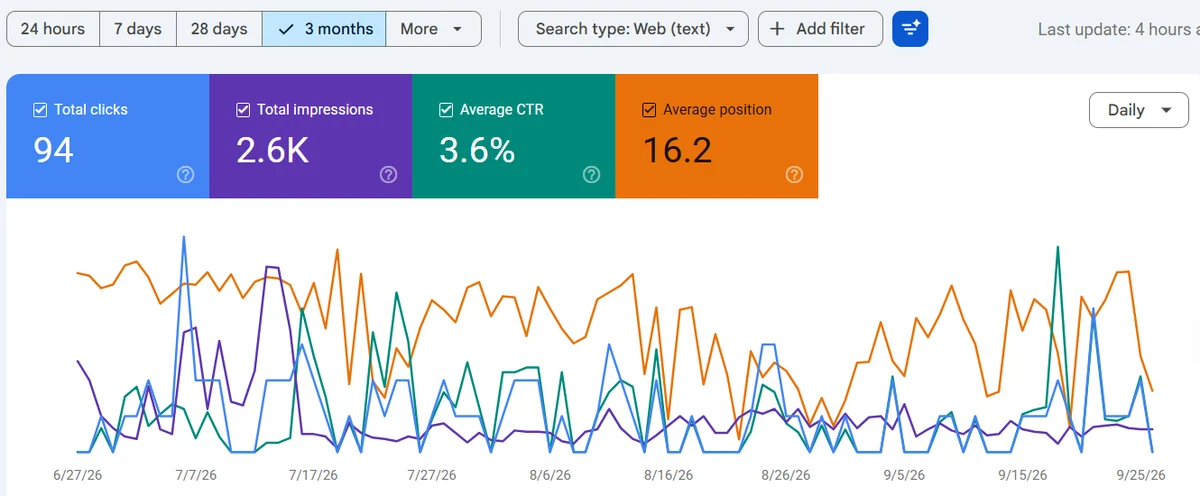Open the blue filter sparkle icon button

[x=910, y=29]
